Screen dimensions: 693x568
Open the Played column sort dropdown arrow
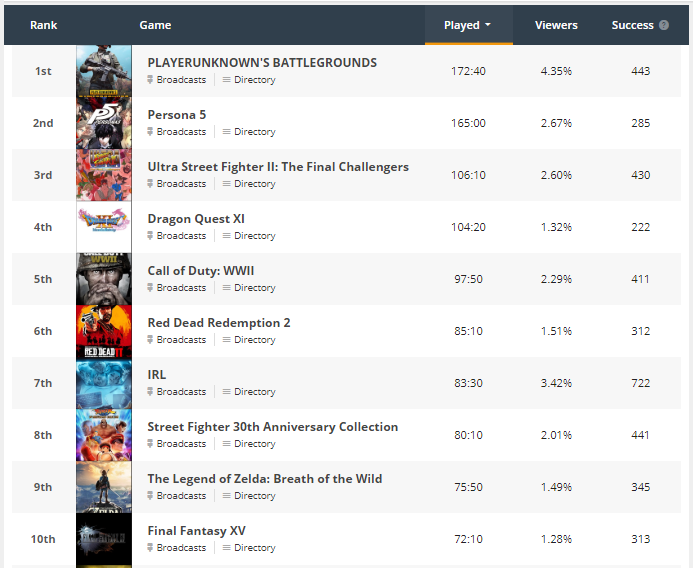[x=487, y=25]
